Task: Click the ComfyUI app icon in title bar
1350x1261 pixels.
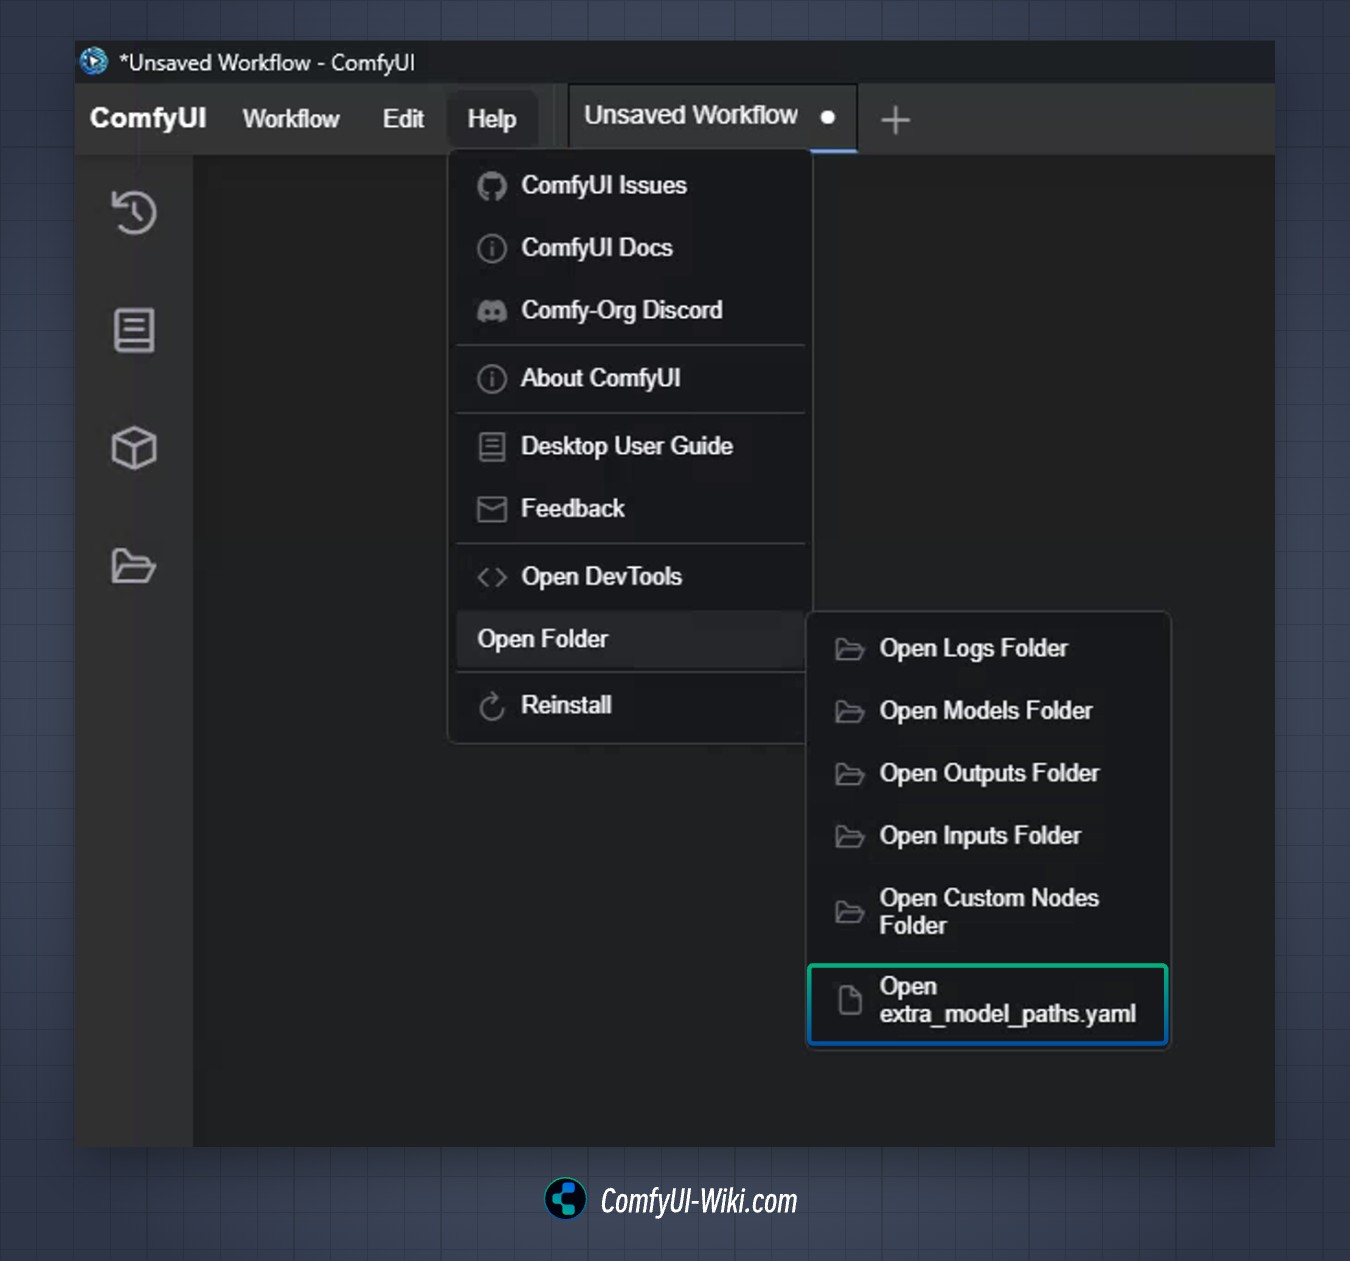Action: click(x=94, y=62)
